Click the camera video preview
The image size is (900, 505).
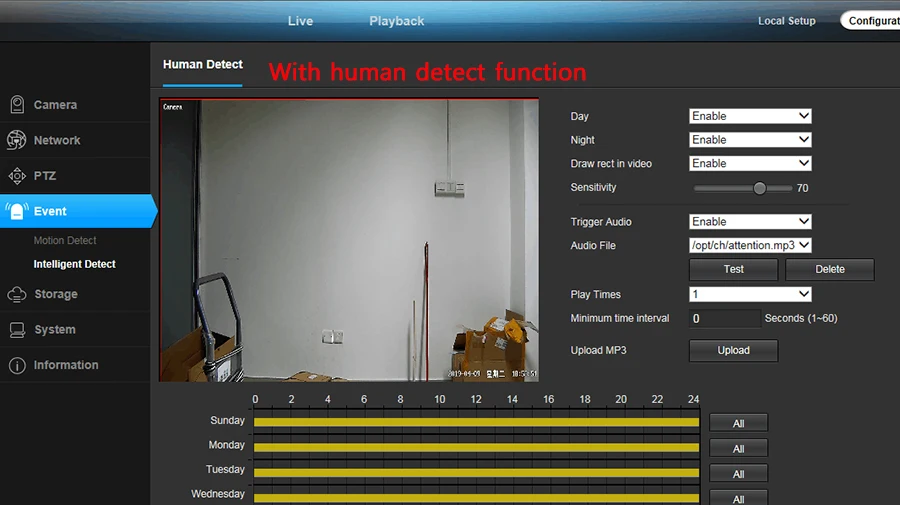(x=349, y=240)
